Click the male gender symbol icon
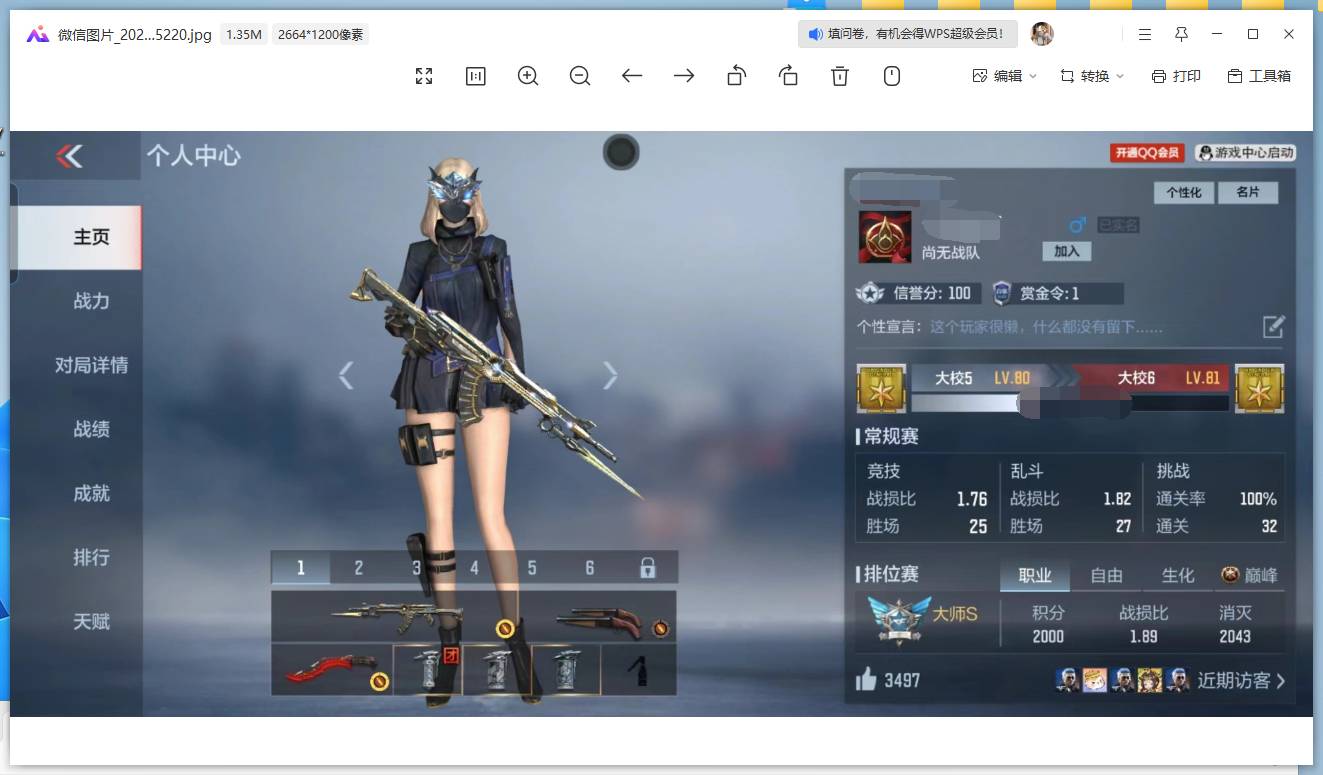The height and width of the screenshot is (775, 1323). pyautogui.click(x=1077, y=225)
